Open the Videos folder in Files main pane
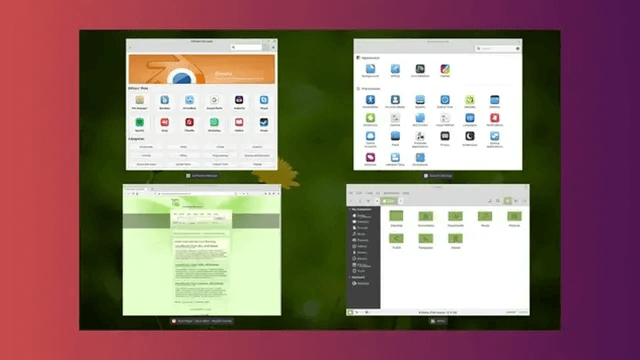The height and width of the screenshot is (360, 640). pos(456,241)
